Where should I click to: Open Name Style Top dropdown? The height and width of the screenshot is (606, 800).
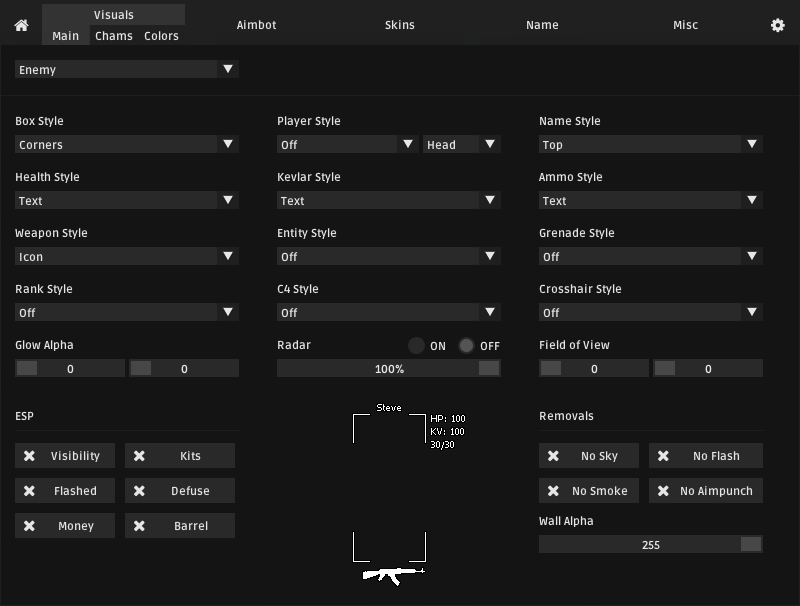(x=651, y=144)
